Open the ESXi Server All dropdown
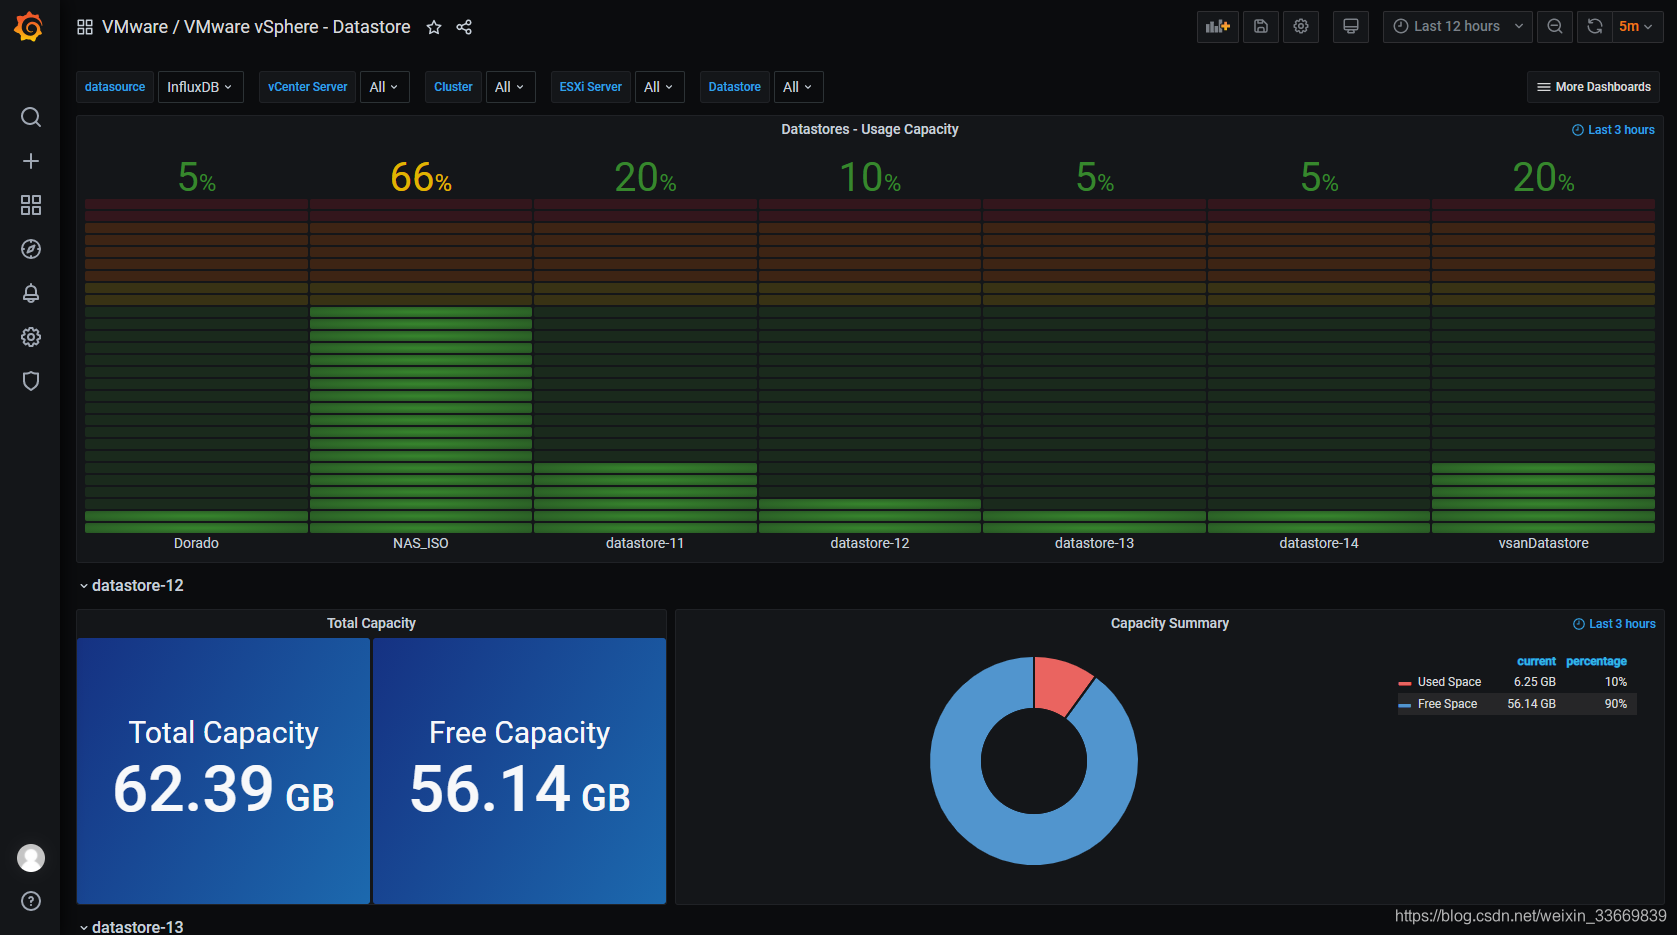The height and width of the screenshot is (935, 1677). [x=659, y=87]
